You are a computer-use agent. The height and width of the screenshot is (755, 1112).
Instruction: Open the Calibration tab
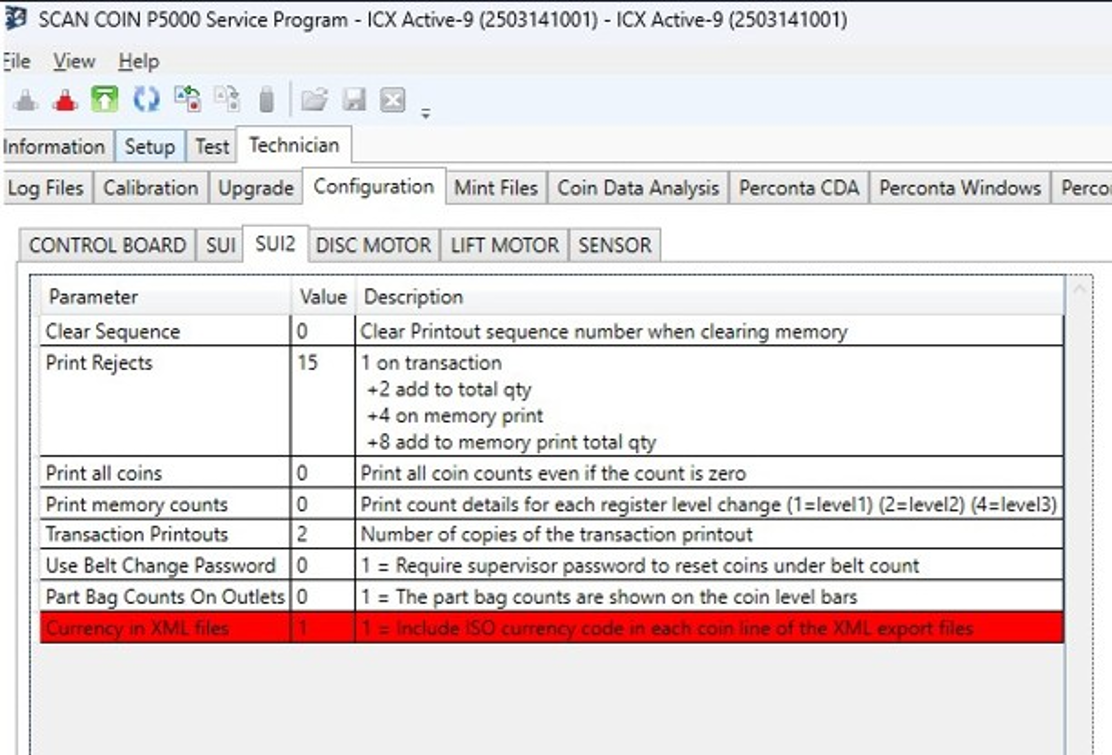[x=150, y=188]
